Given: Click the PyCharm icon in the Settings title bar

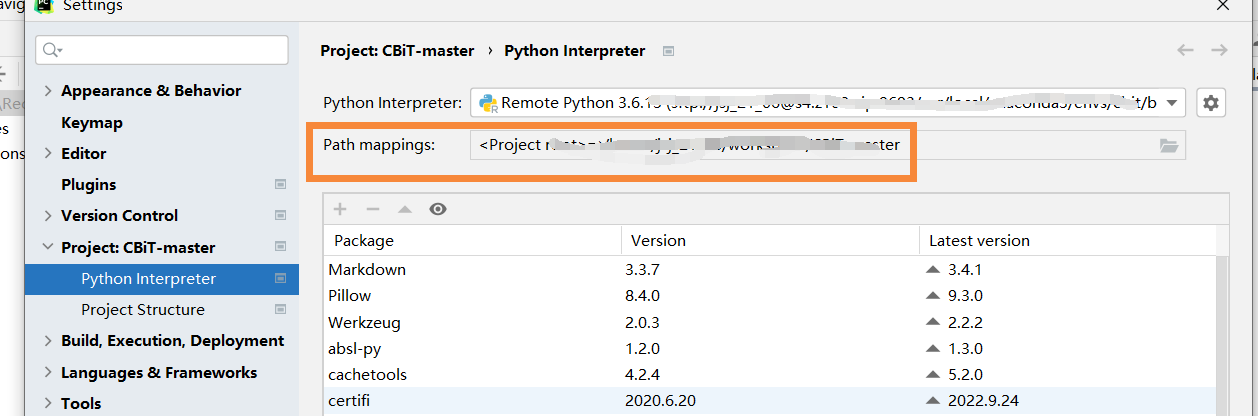Looking at the screenshot, I should tap(45, 6).
